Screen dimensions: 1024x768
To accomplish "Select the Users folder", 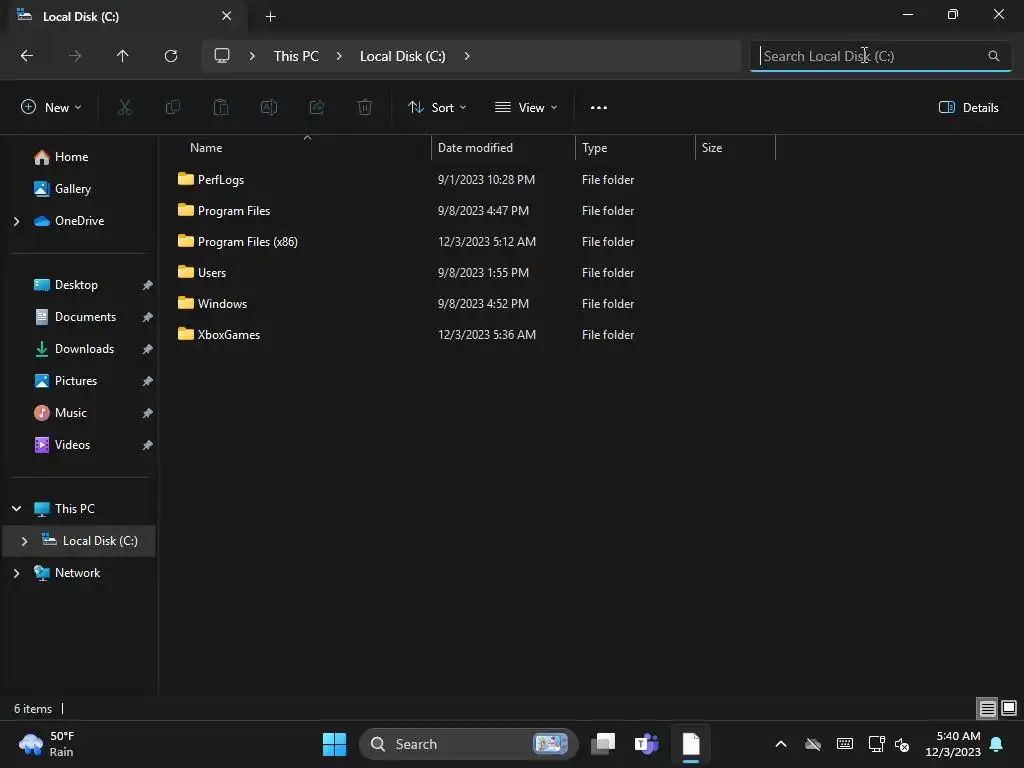I will coord(212,273).
